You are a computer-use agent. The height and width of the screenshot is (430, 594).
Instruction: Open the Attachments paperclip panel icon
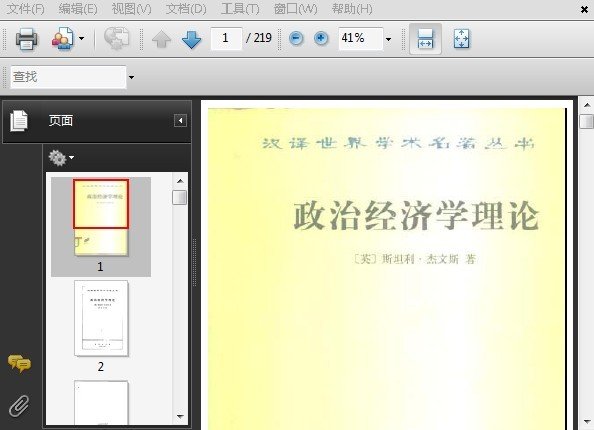(19, 406)
